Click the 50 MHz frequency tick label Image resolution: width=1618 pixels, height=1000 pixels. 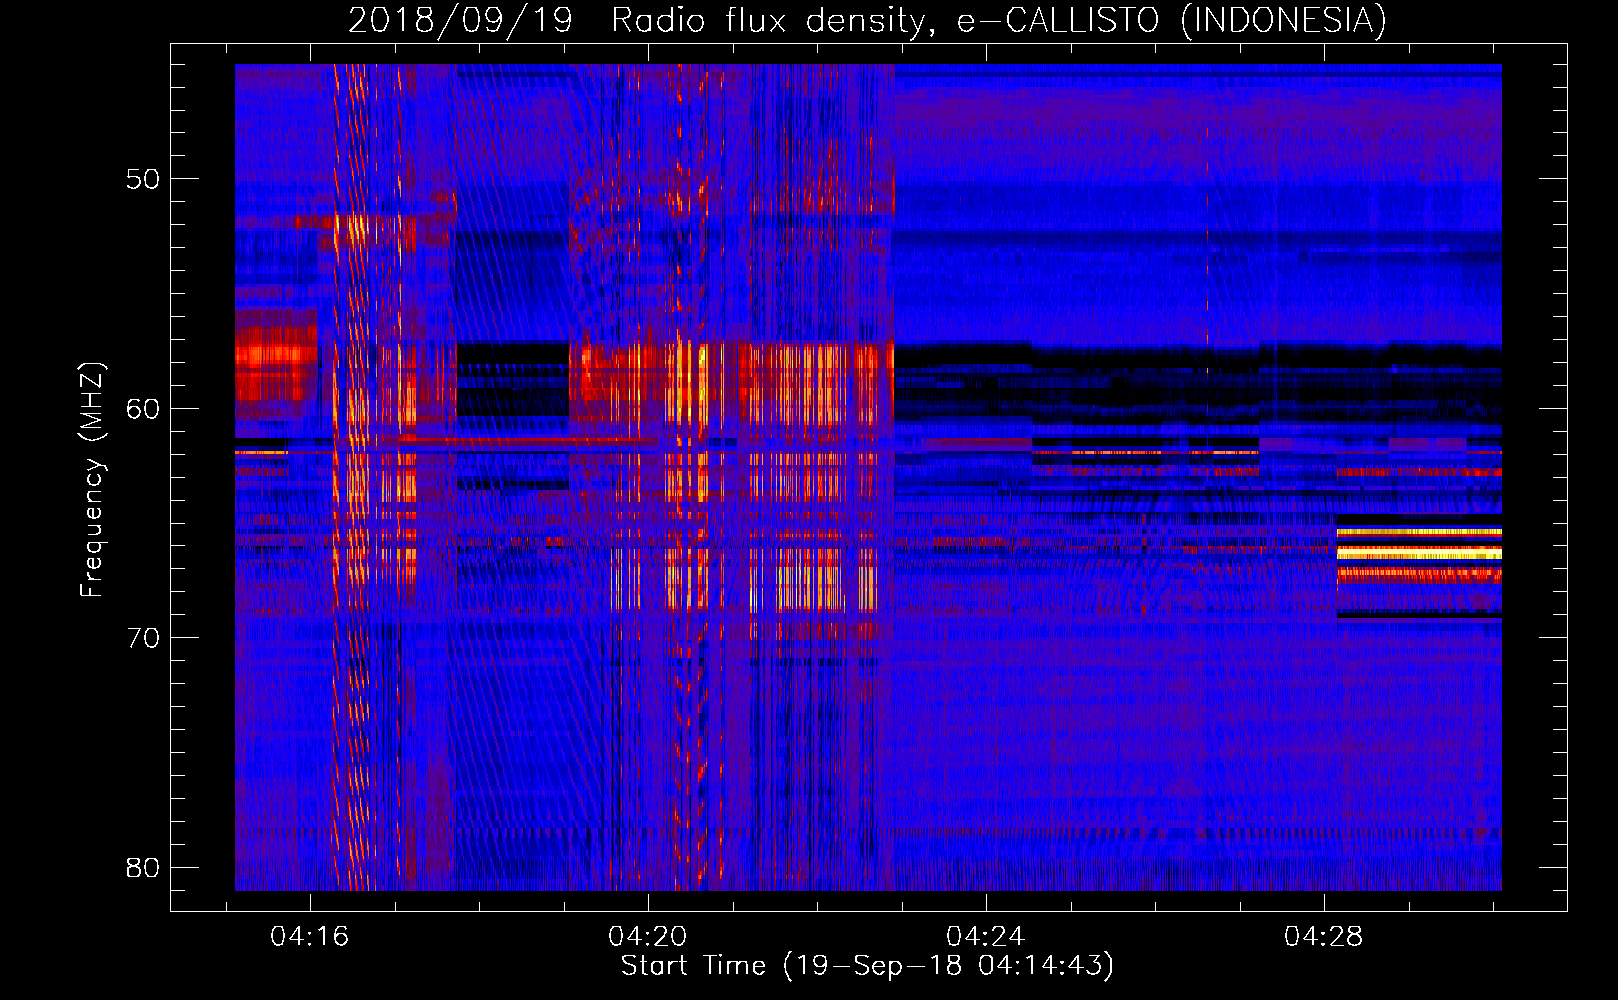point(143,179)
